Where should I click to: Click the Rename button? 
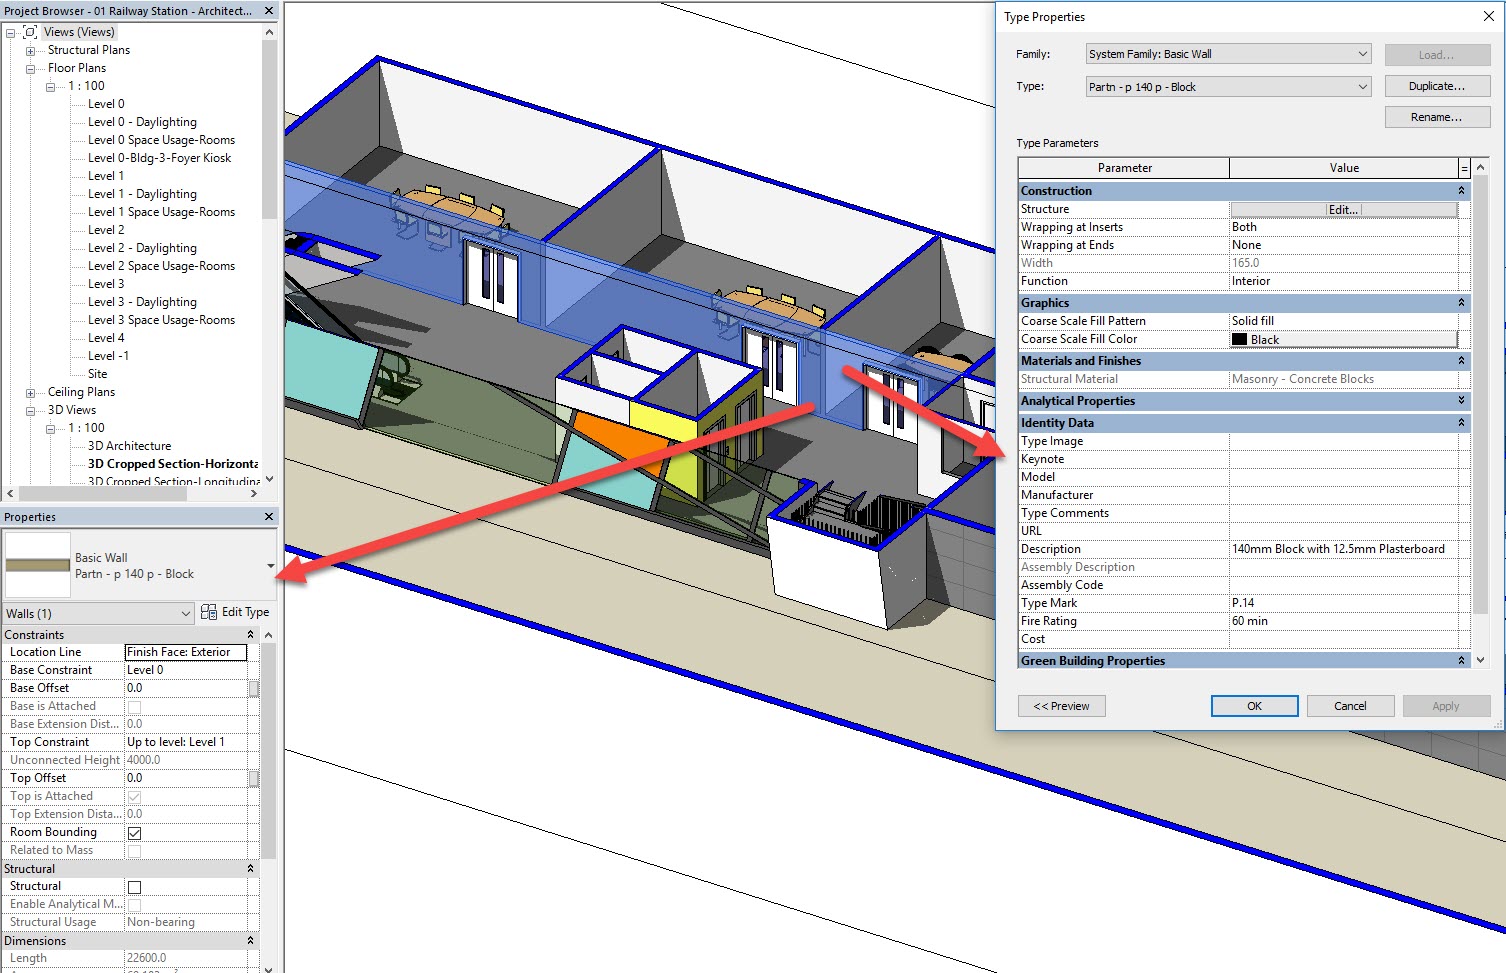coord(1436,116)
